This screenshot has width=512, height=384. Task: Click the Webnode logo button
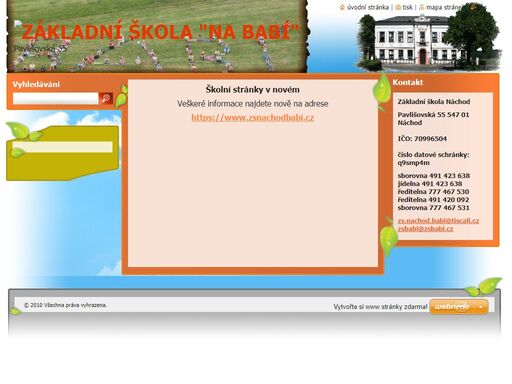[459, 307]
